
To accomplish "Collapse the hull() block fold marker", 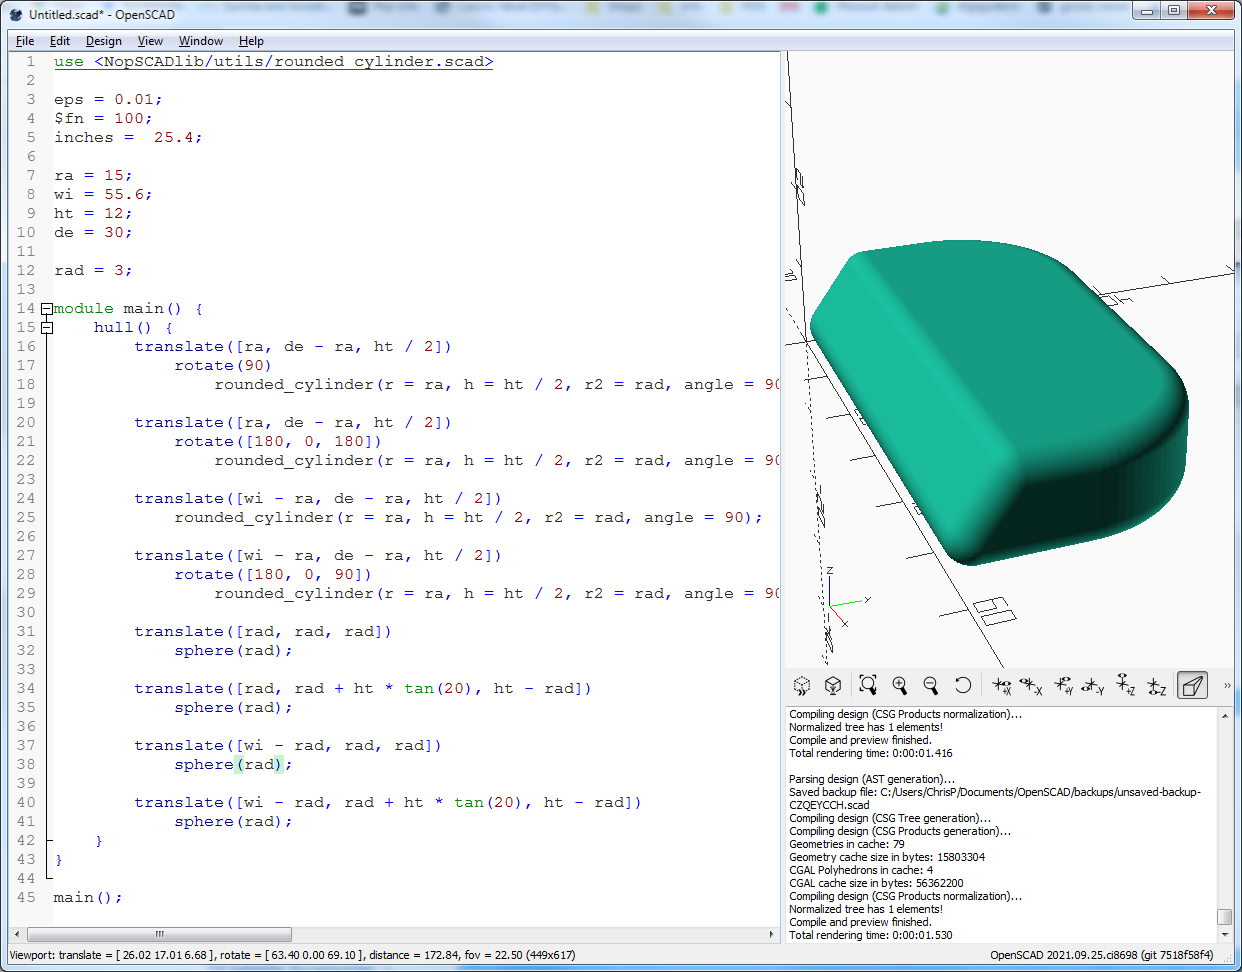I will tap(46, 328).
